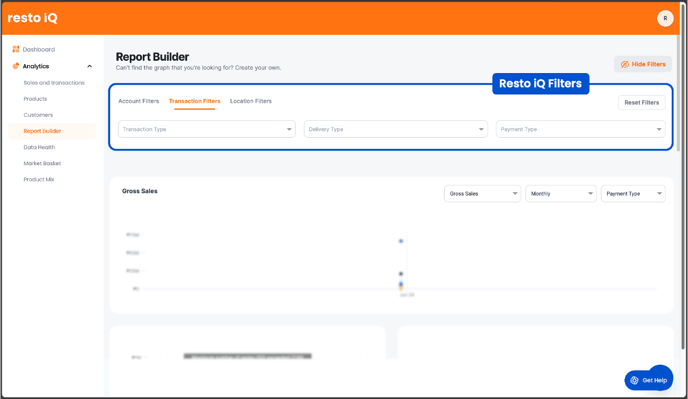
Task: Click the Reset Filters button
Action: pyautogui.click(x=641, y=102)
